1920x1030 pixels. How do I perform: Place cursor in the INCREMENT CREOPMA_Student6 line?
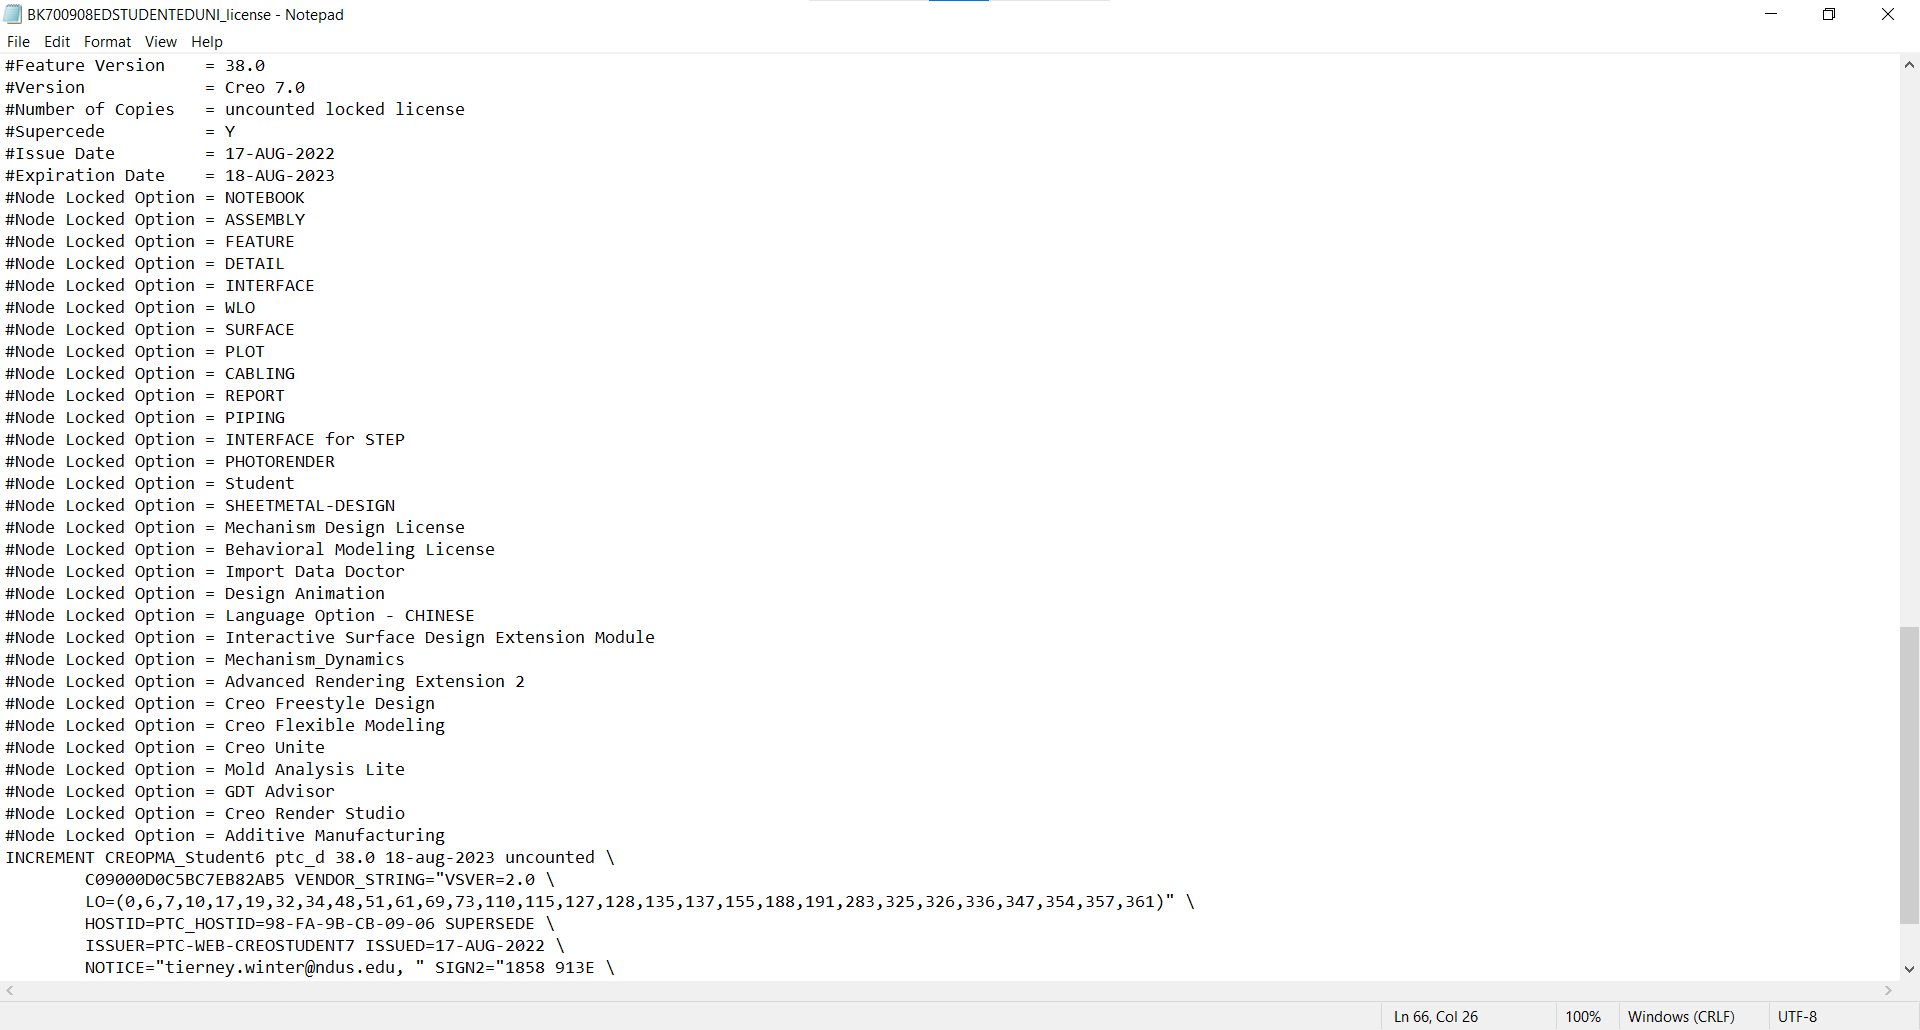click(300, 857)
